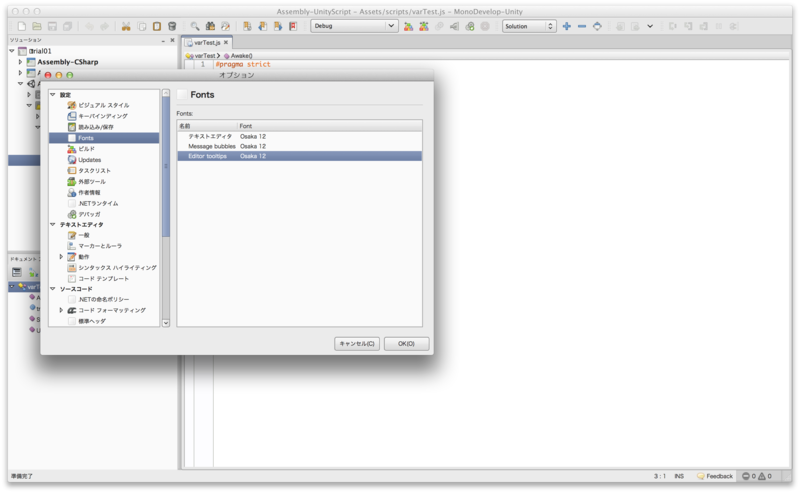The height and width of the screenshot is (493, 800).
Task: Open the デバッガ options page
Action: 89,214
